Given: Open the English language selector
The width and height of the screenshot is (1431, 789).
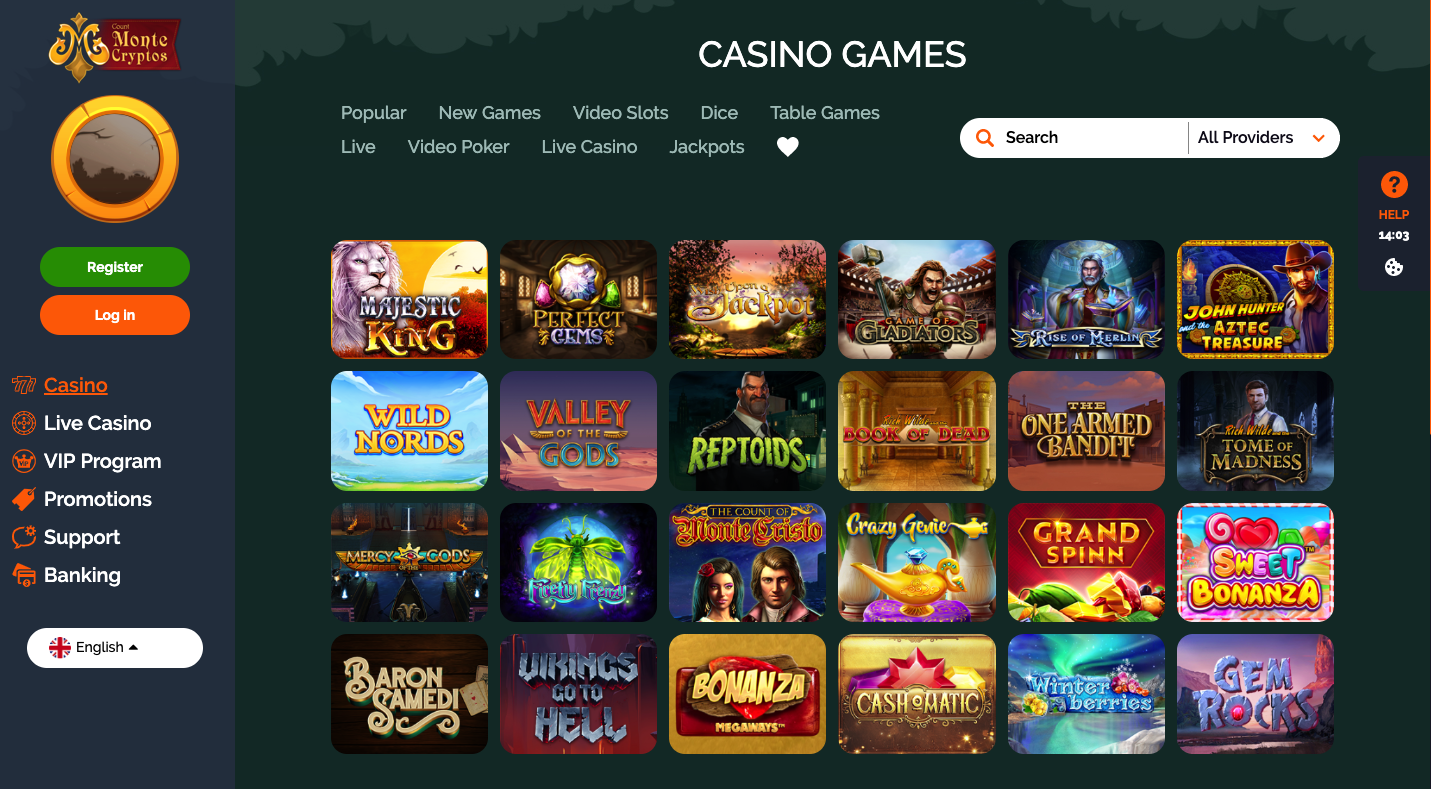Looking at the screenshot, I should click(x=115, y=647).
